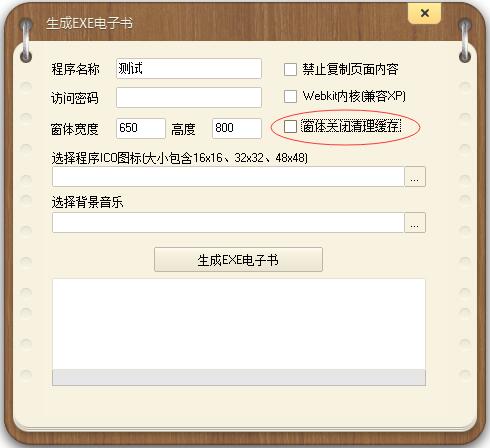Click the 生成EXE电子书 title text

89,23
